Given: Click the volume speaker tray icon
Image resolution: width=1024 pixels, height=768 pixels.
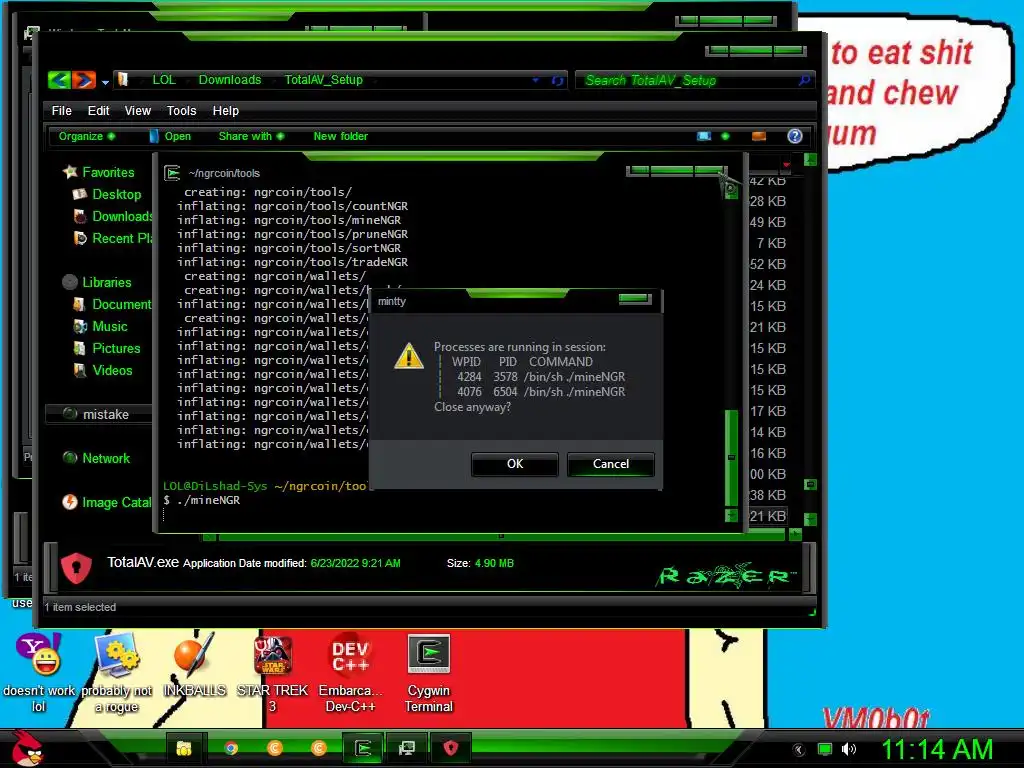Looking at the screenshot, I should [848, 749].
